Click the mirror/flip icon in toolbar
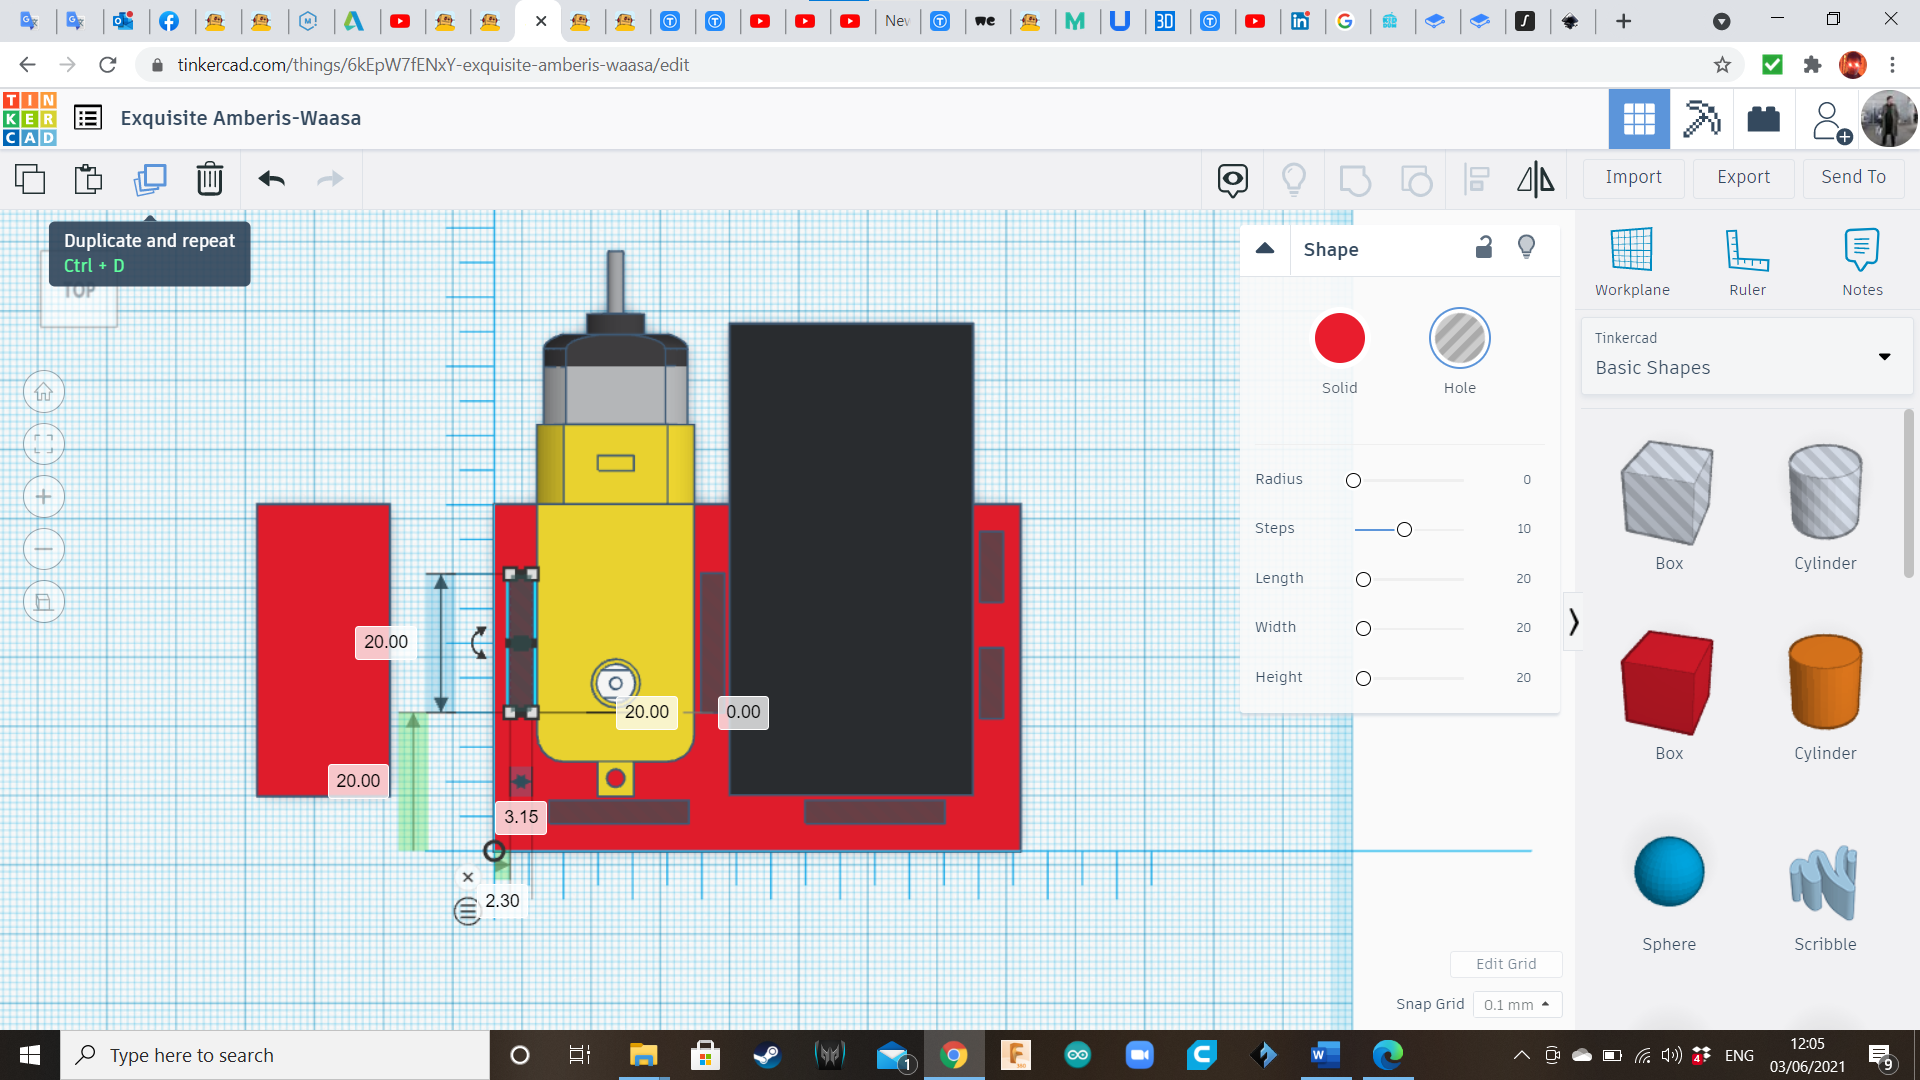The height and width of the screenshot is (1080, 1920). [1535, 177]
